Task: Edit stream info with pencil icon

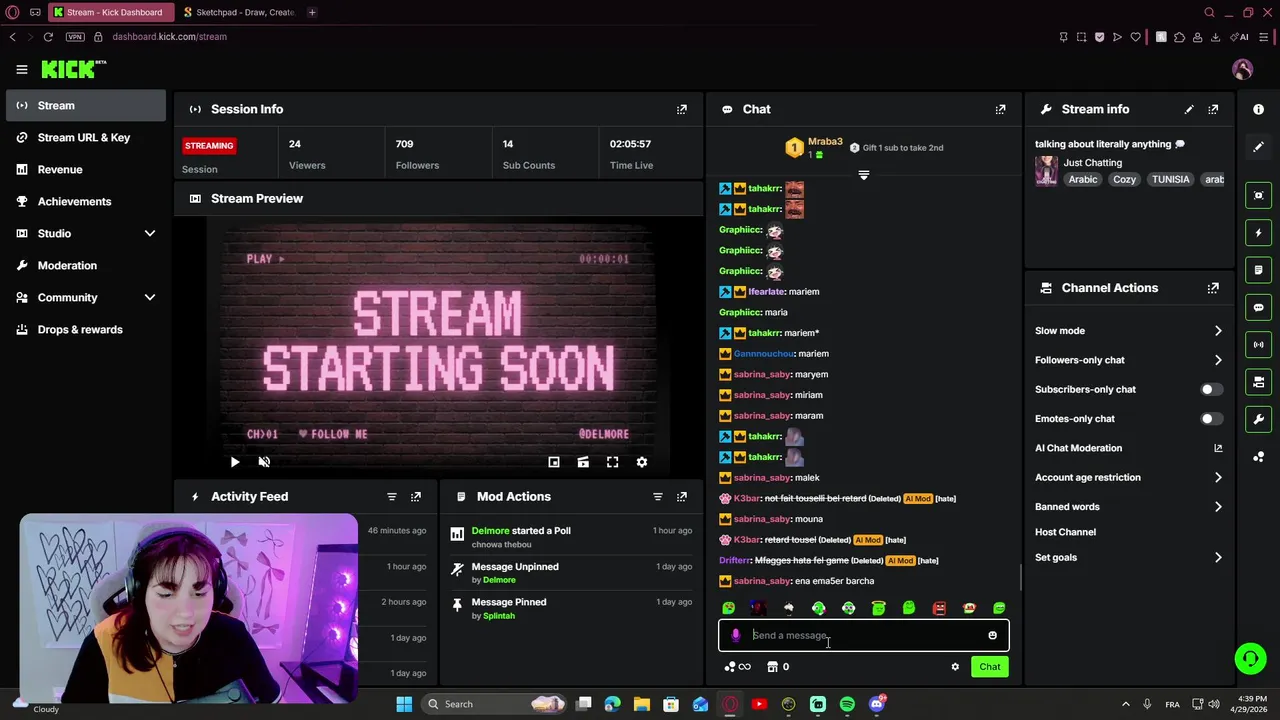Action: click(x=1189, y=109)
